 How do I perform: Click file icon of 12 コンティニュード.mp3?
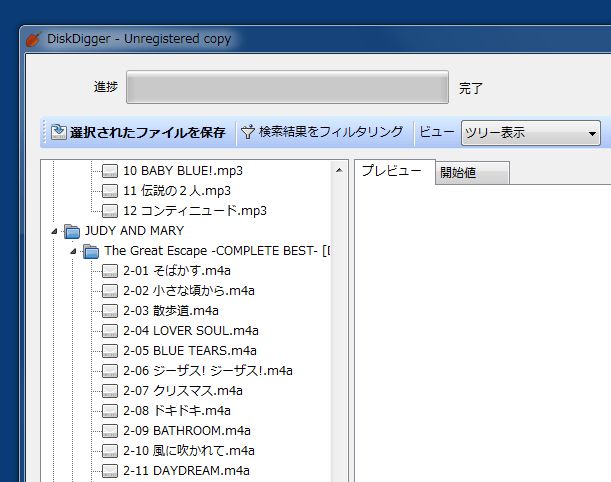110,211
